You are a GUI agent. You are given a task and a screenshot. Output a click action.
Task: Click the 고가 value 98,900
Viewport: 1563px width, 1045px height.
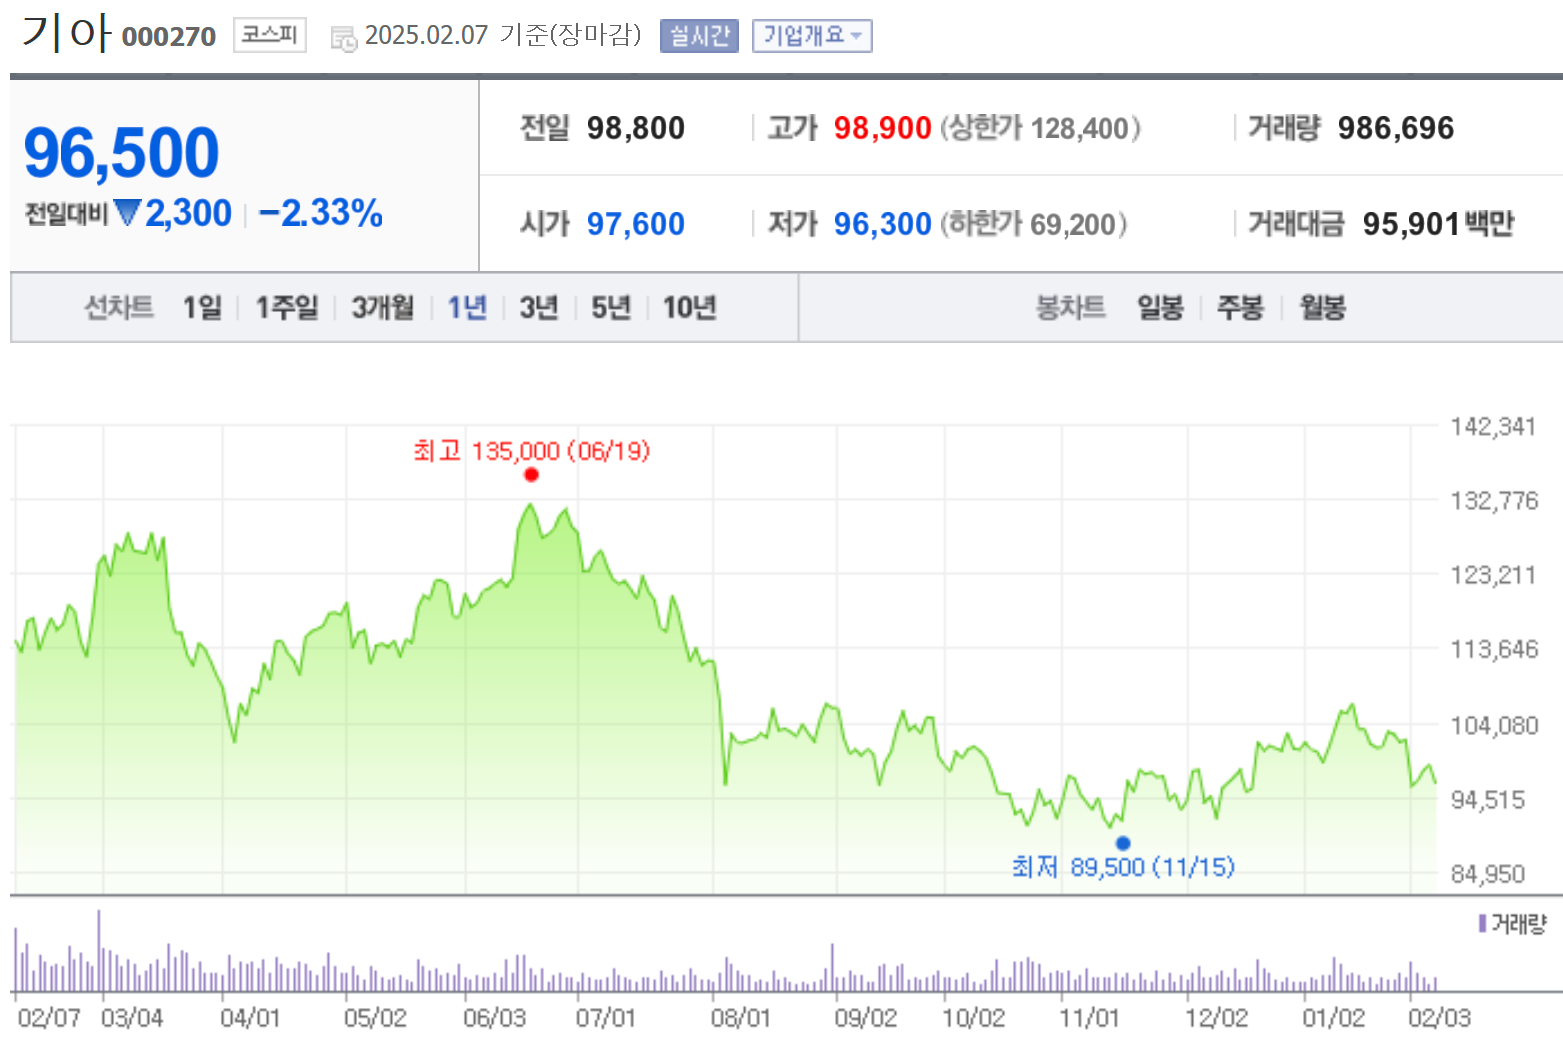(x=882, y=128)
